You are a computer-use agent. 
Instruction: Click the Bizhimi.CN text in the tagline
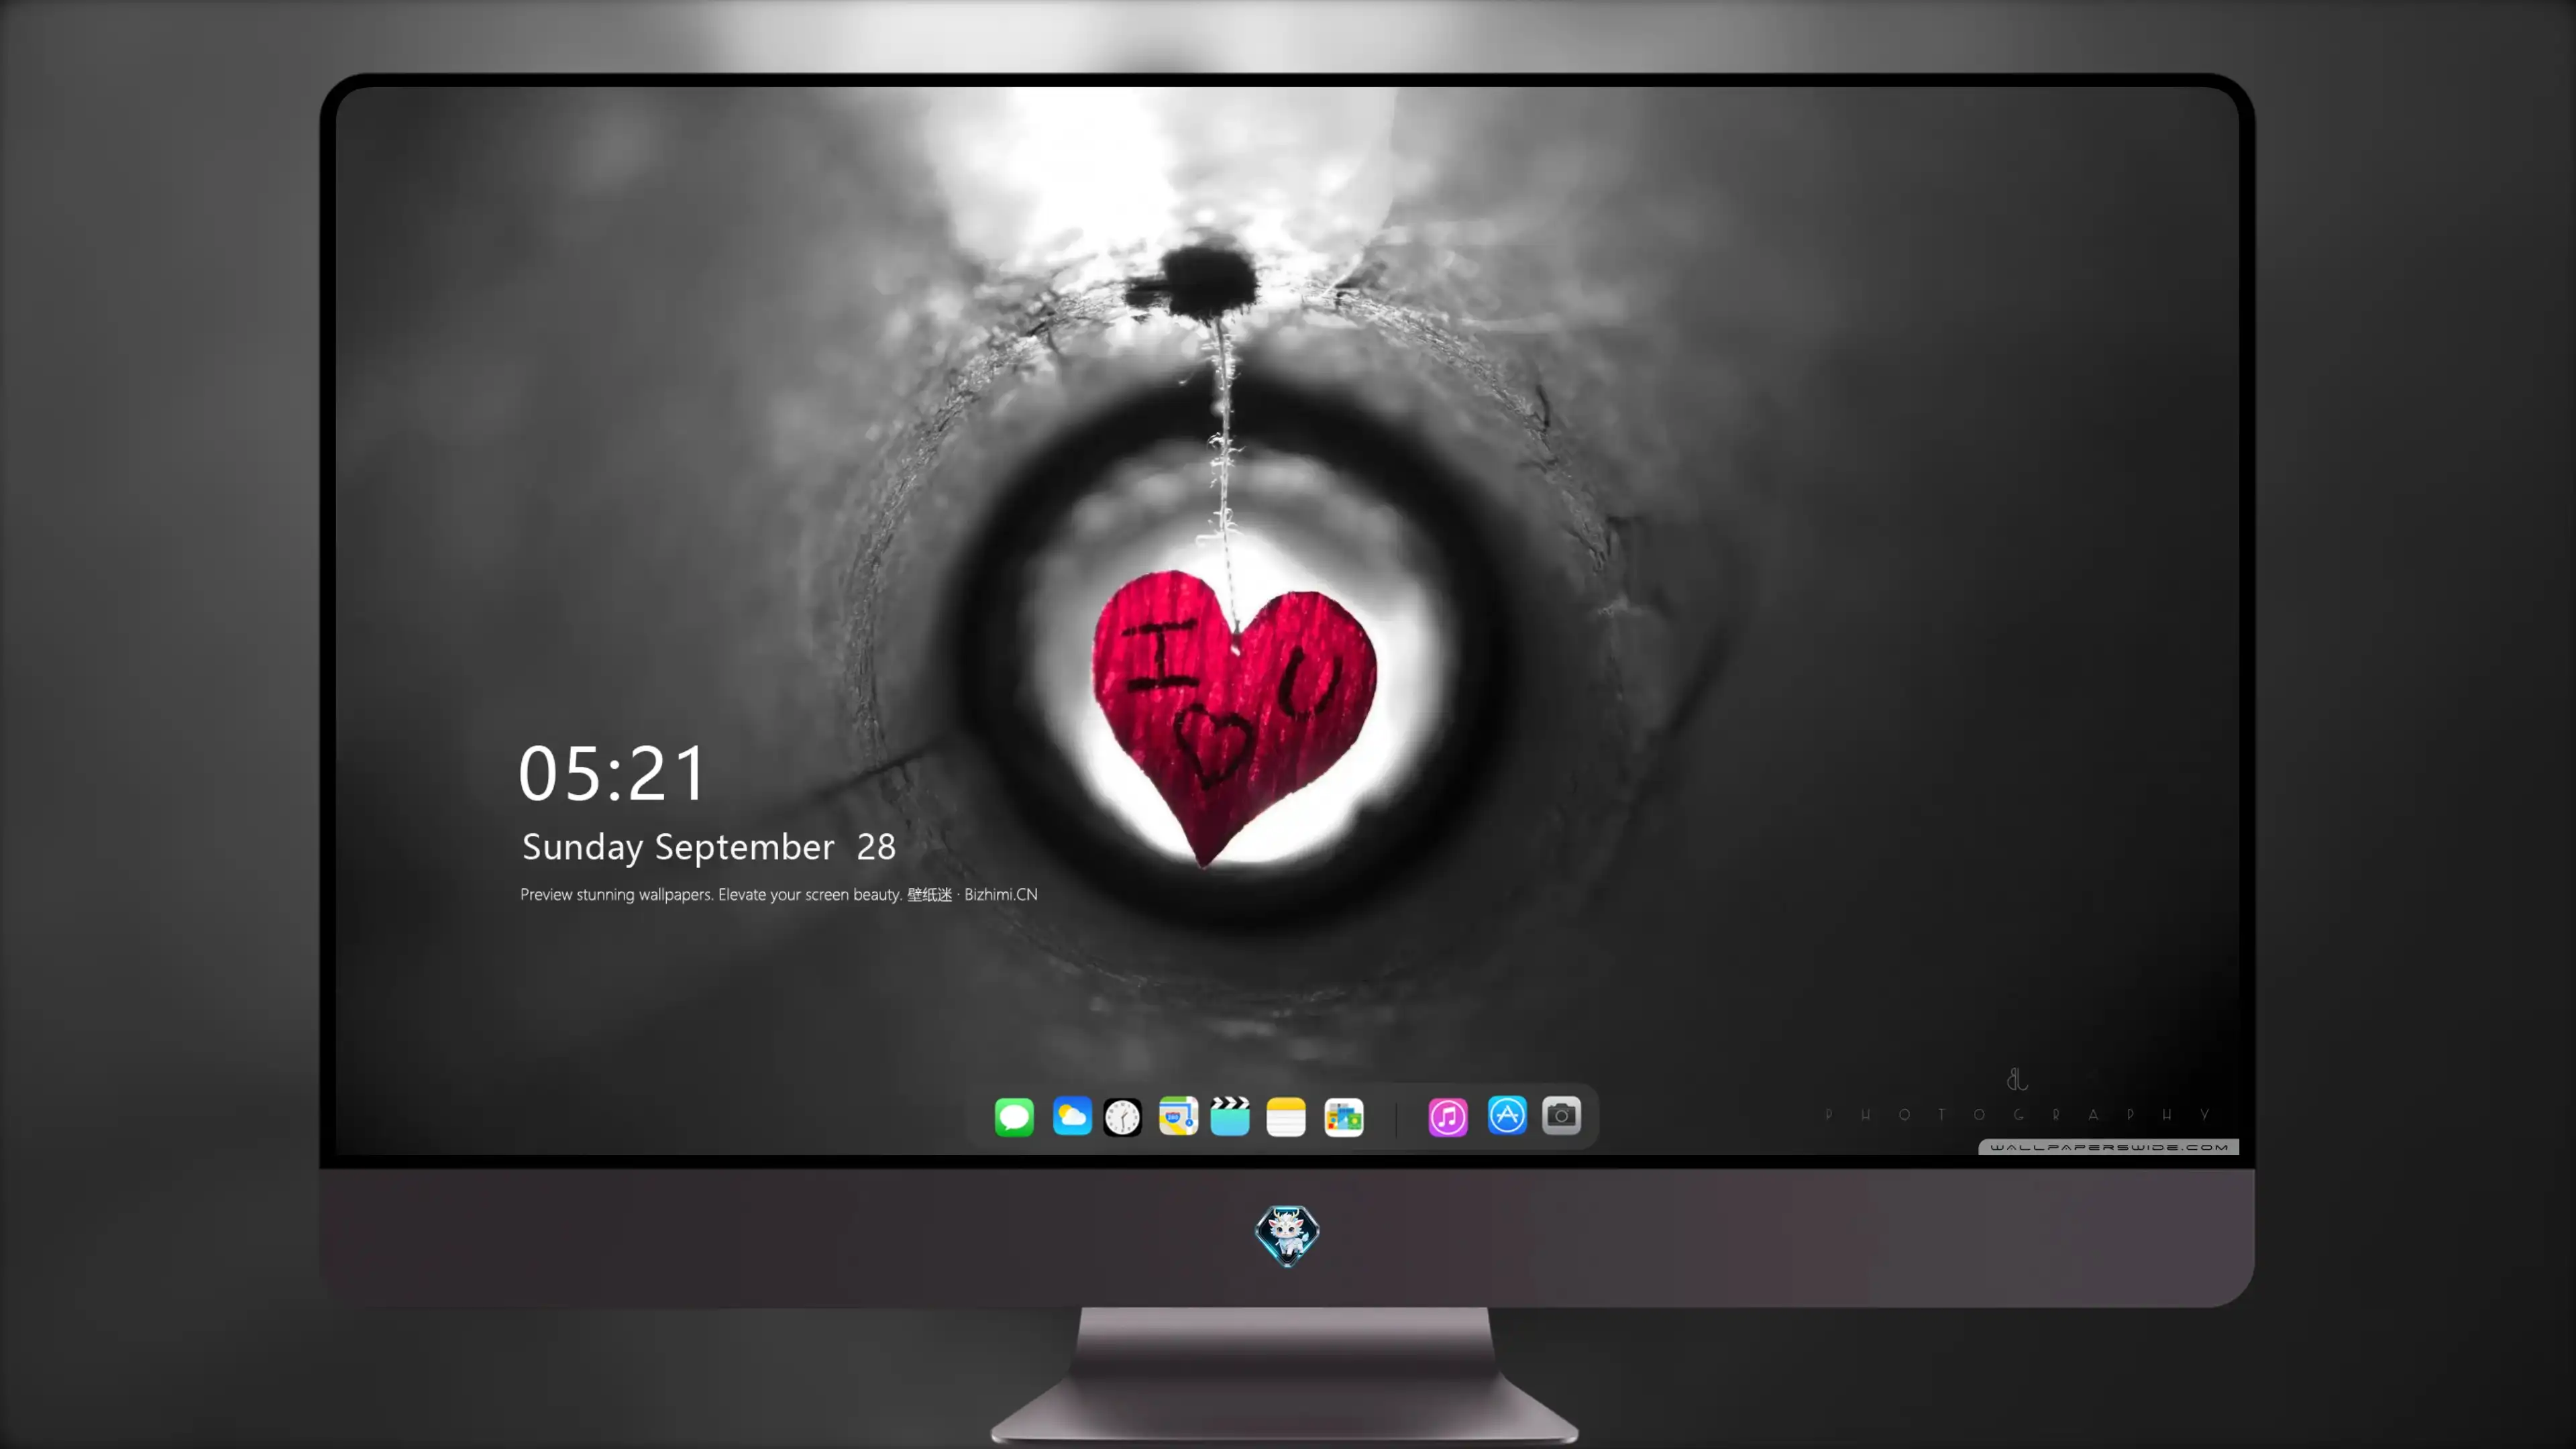coord(1001,894)
